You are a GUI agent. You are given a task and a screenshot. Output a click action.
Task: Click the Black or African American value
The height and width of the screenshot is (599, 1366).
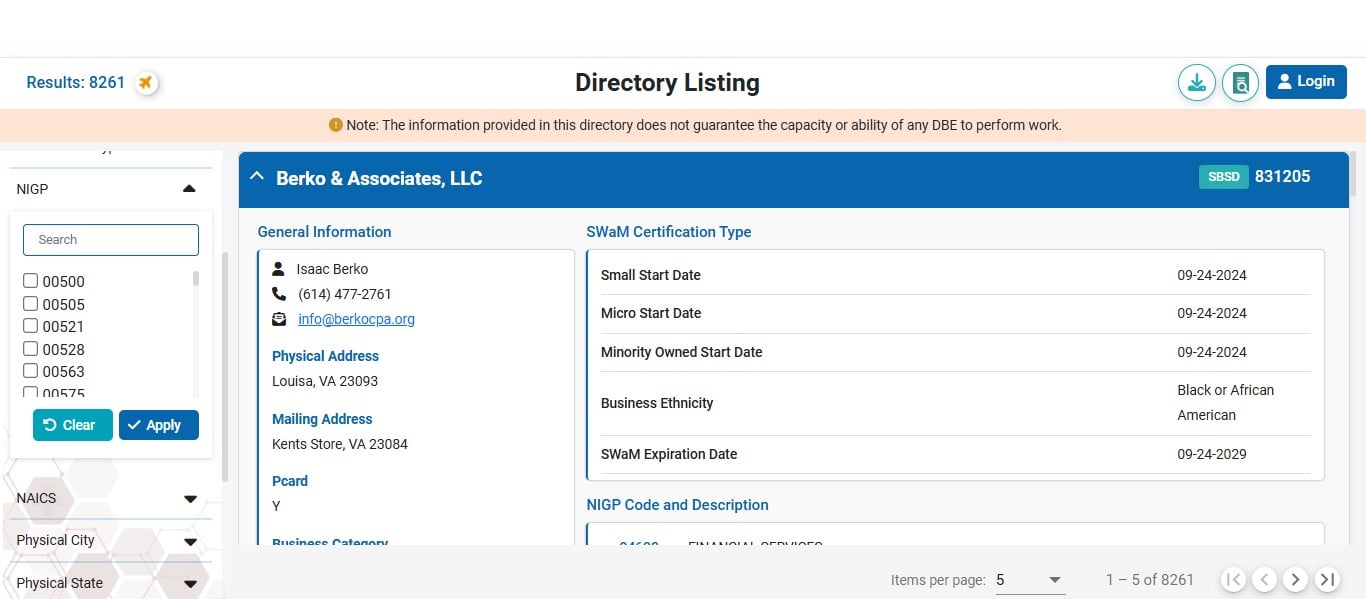1226,403
